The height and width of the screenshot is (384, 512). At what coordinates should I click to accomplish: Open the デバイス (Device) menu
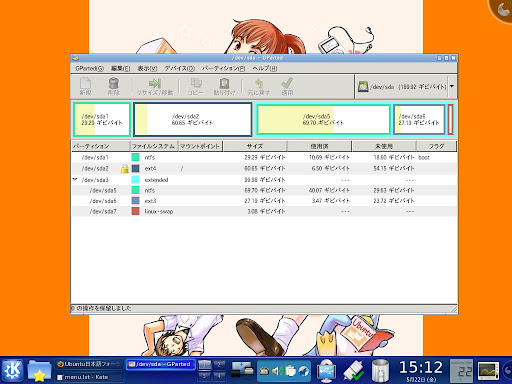pos(179,68)
